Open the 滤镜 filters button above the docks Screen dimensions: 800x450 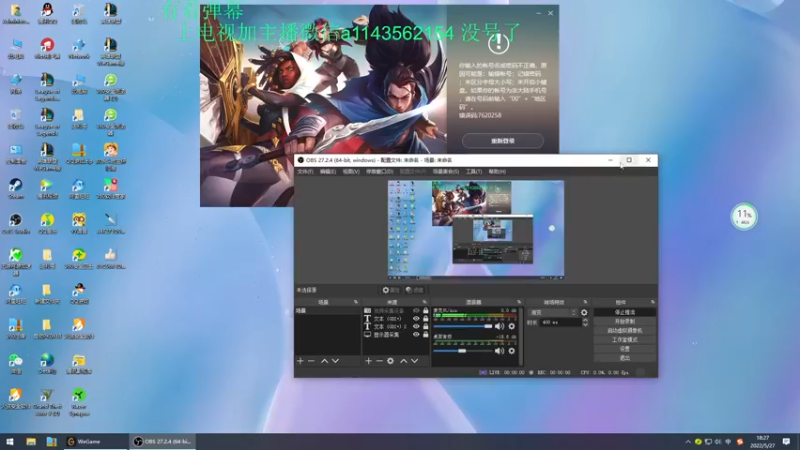pos(415,290)
